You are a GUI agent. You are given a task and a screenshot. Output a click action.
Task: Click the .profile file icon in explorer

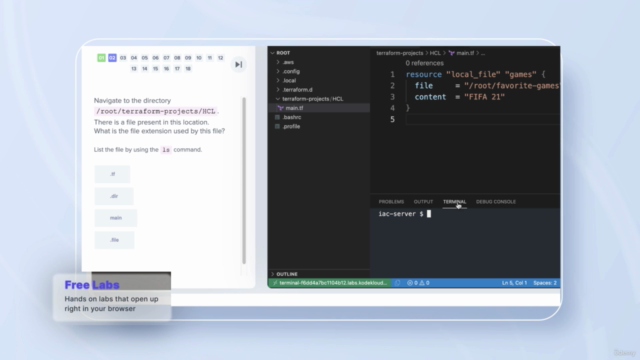coord(278,127)
